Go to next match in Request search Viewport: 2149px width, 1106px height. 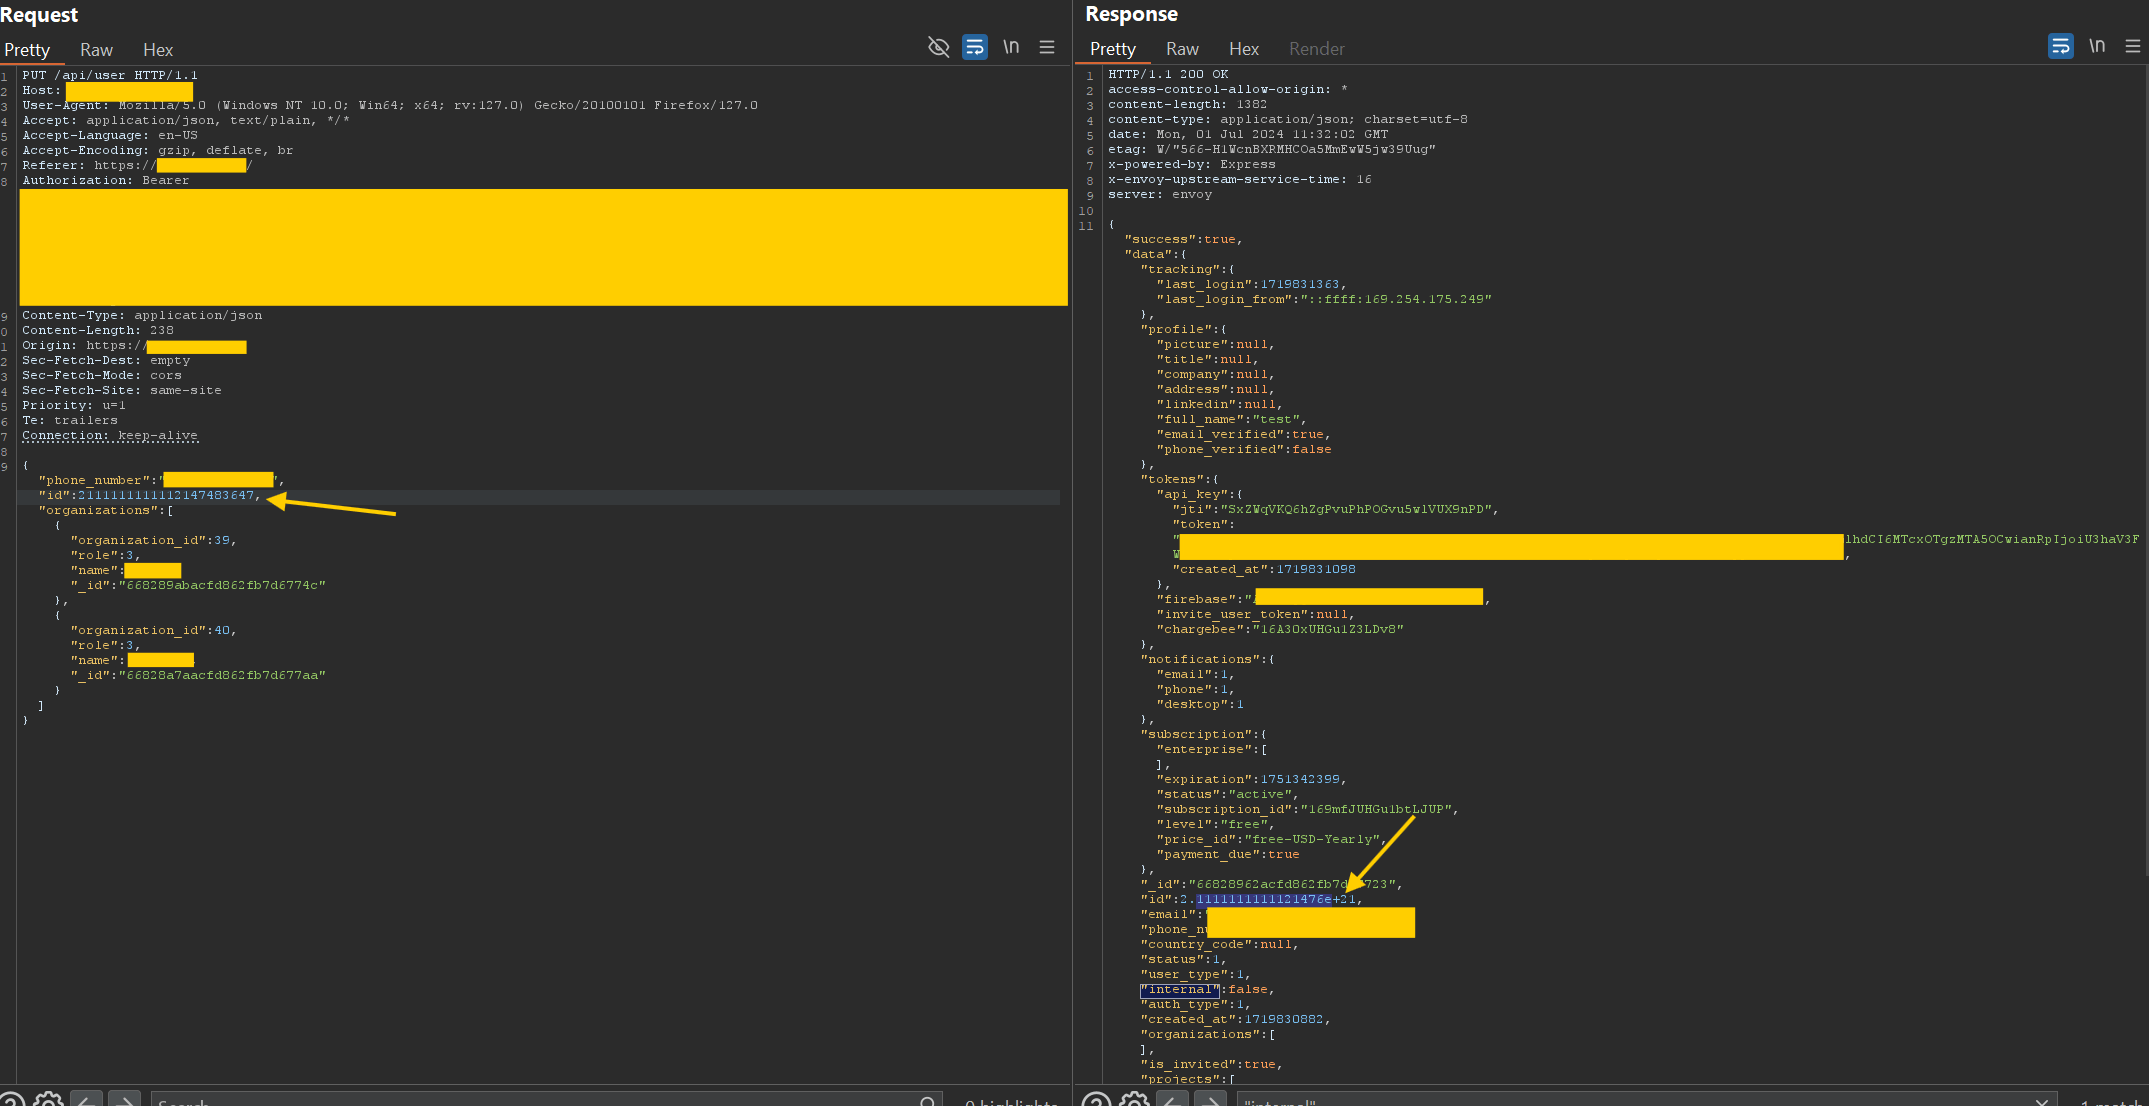(x=124, y=1100)
